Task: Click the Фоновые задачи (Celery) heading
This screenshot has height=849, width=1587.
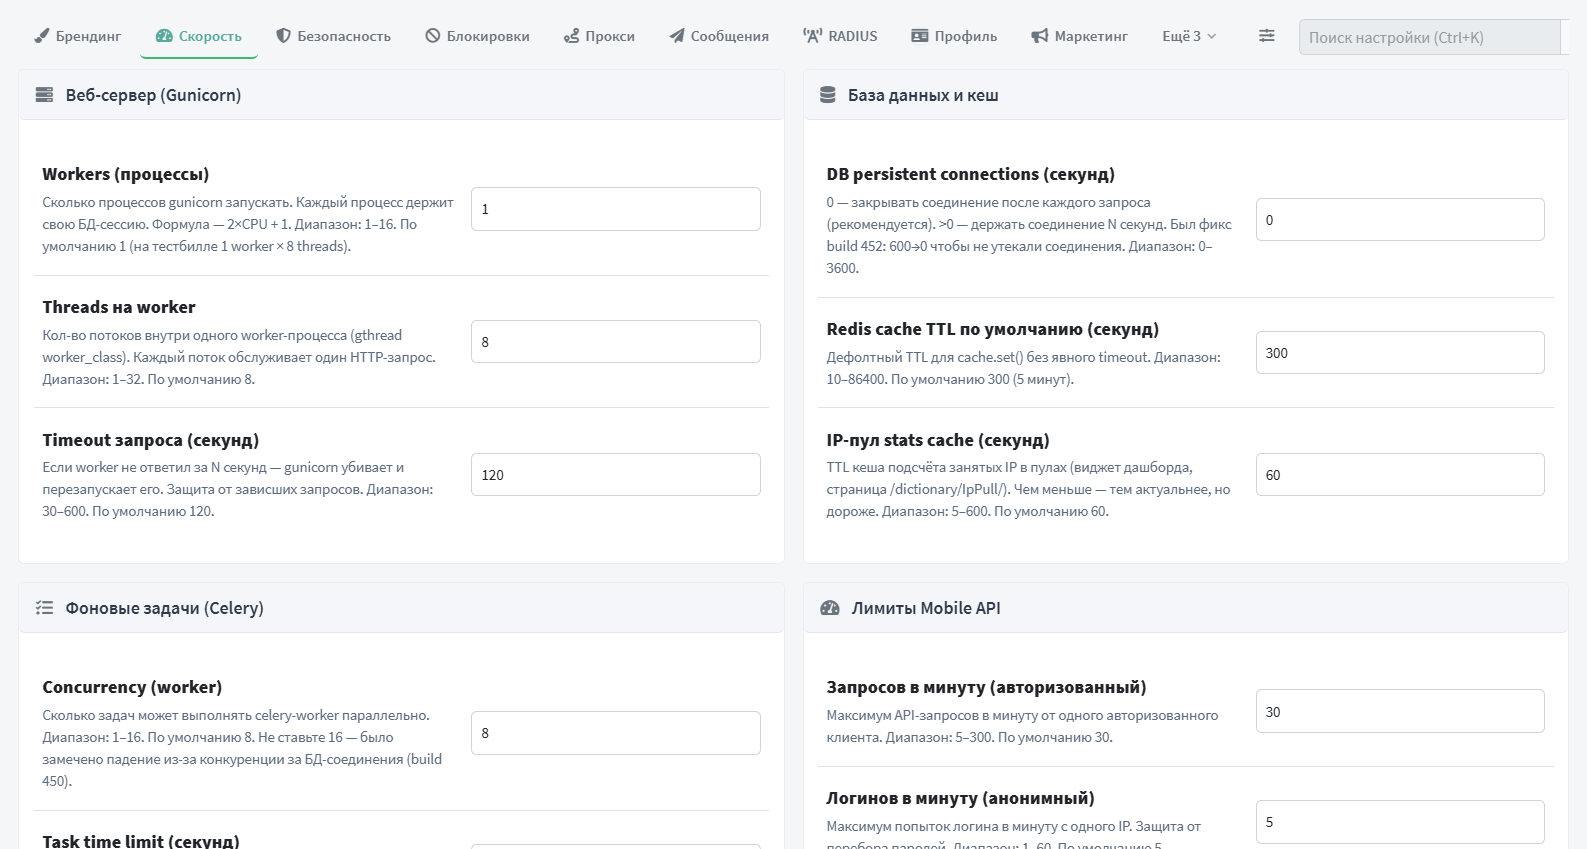Action: coord(164,608)
